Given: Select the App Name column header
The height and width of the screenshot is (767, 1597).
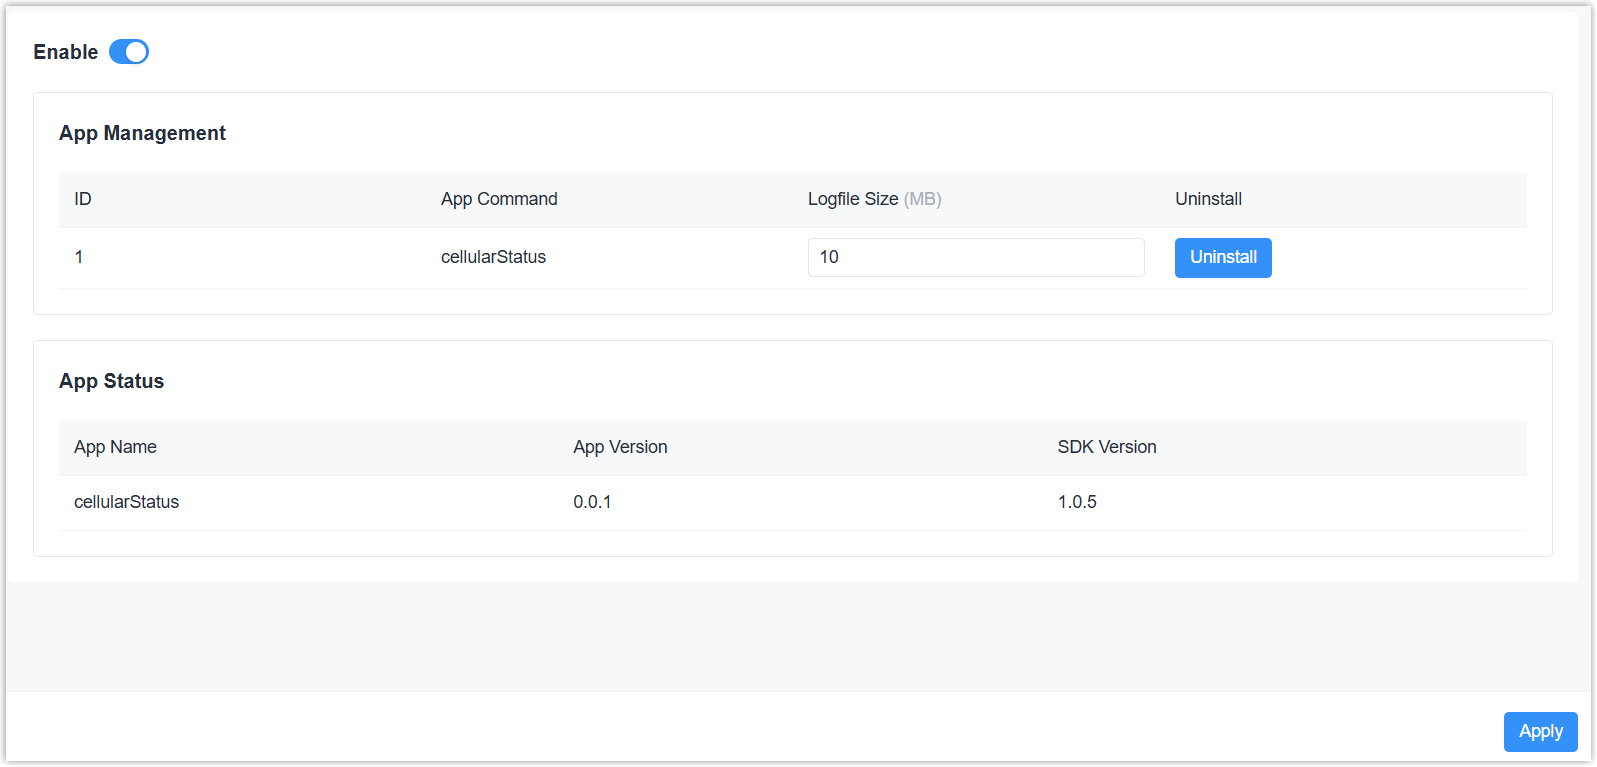Looking at the screenshot, I should click(115, 447).
